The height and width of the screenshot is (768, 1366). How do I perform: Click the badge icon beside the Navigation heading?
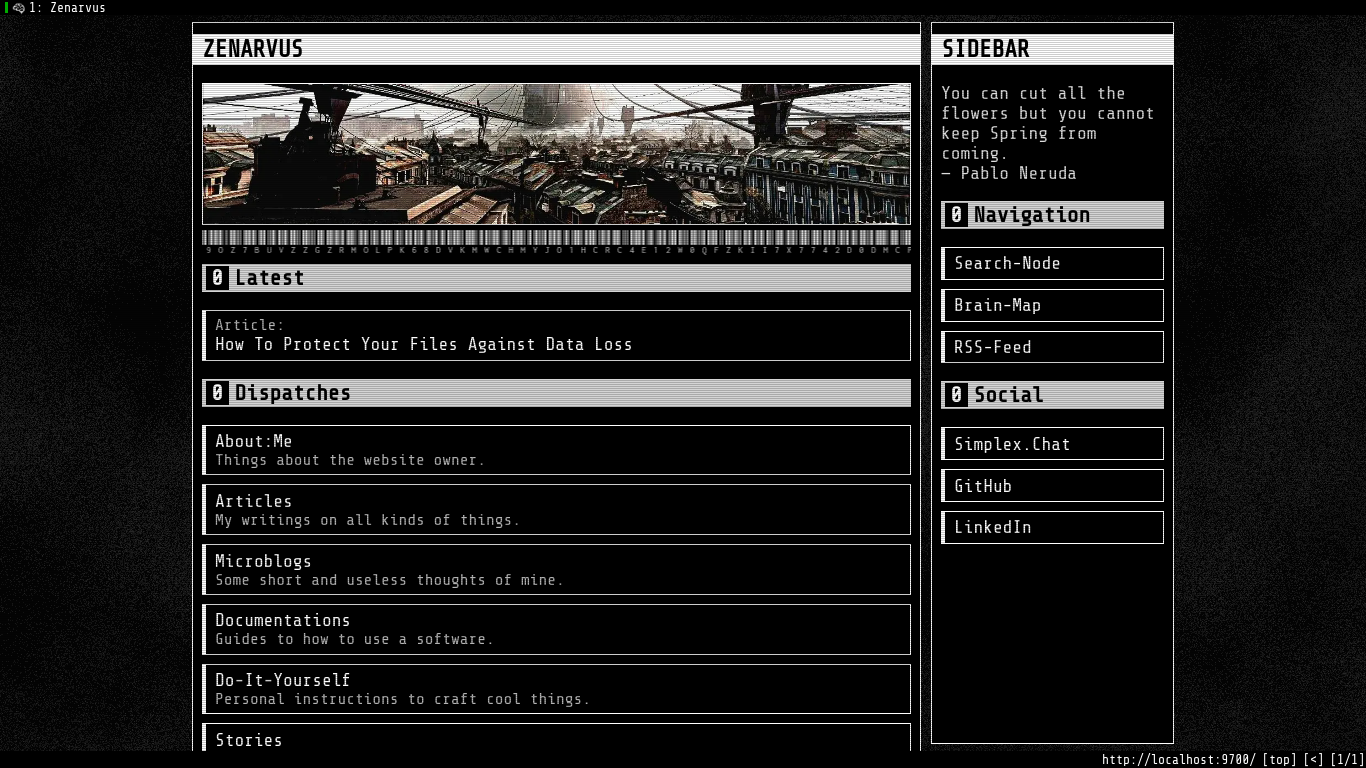click(957, 214)
